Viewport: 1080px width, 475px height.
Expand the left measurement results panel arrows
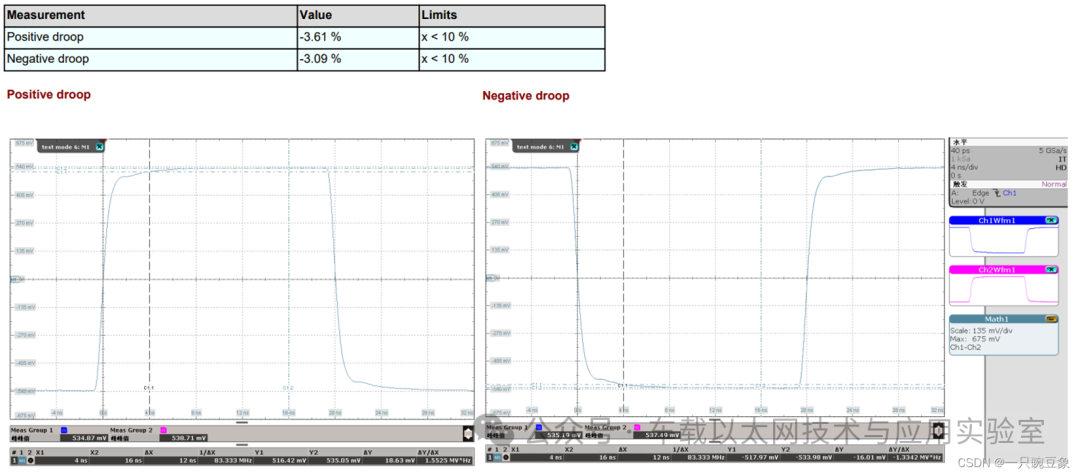pos(467,433)
